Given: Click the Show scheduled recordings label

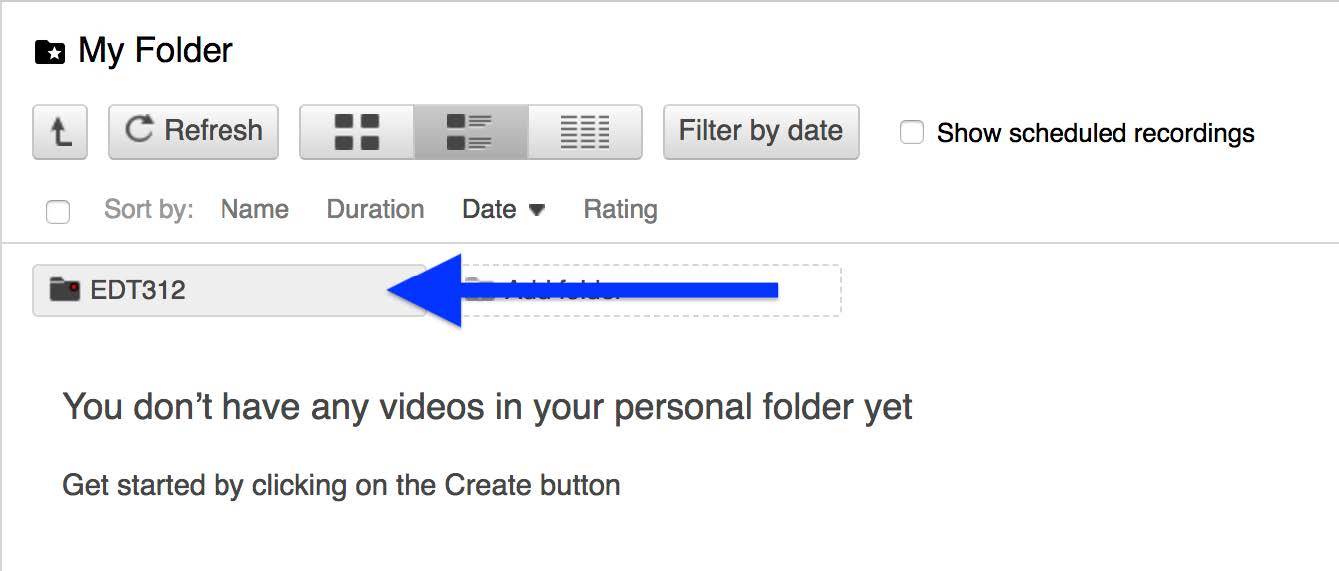Looking at the screenshot, I should pos(1095,133).
